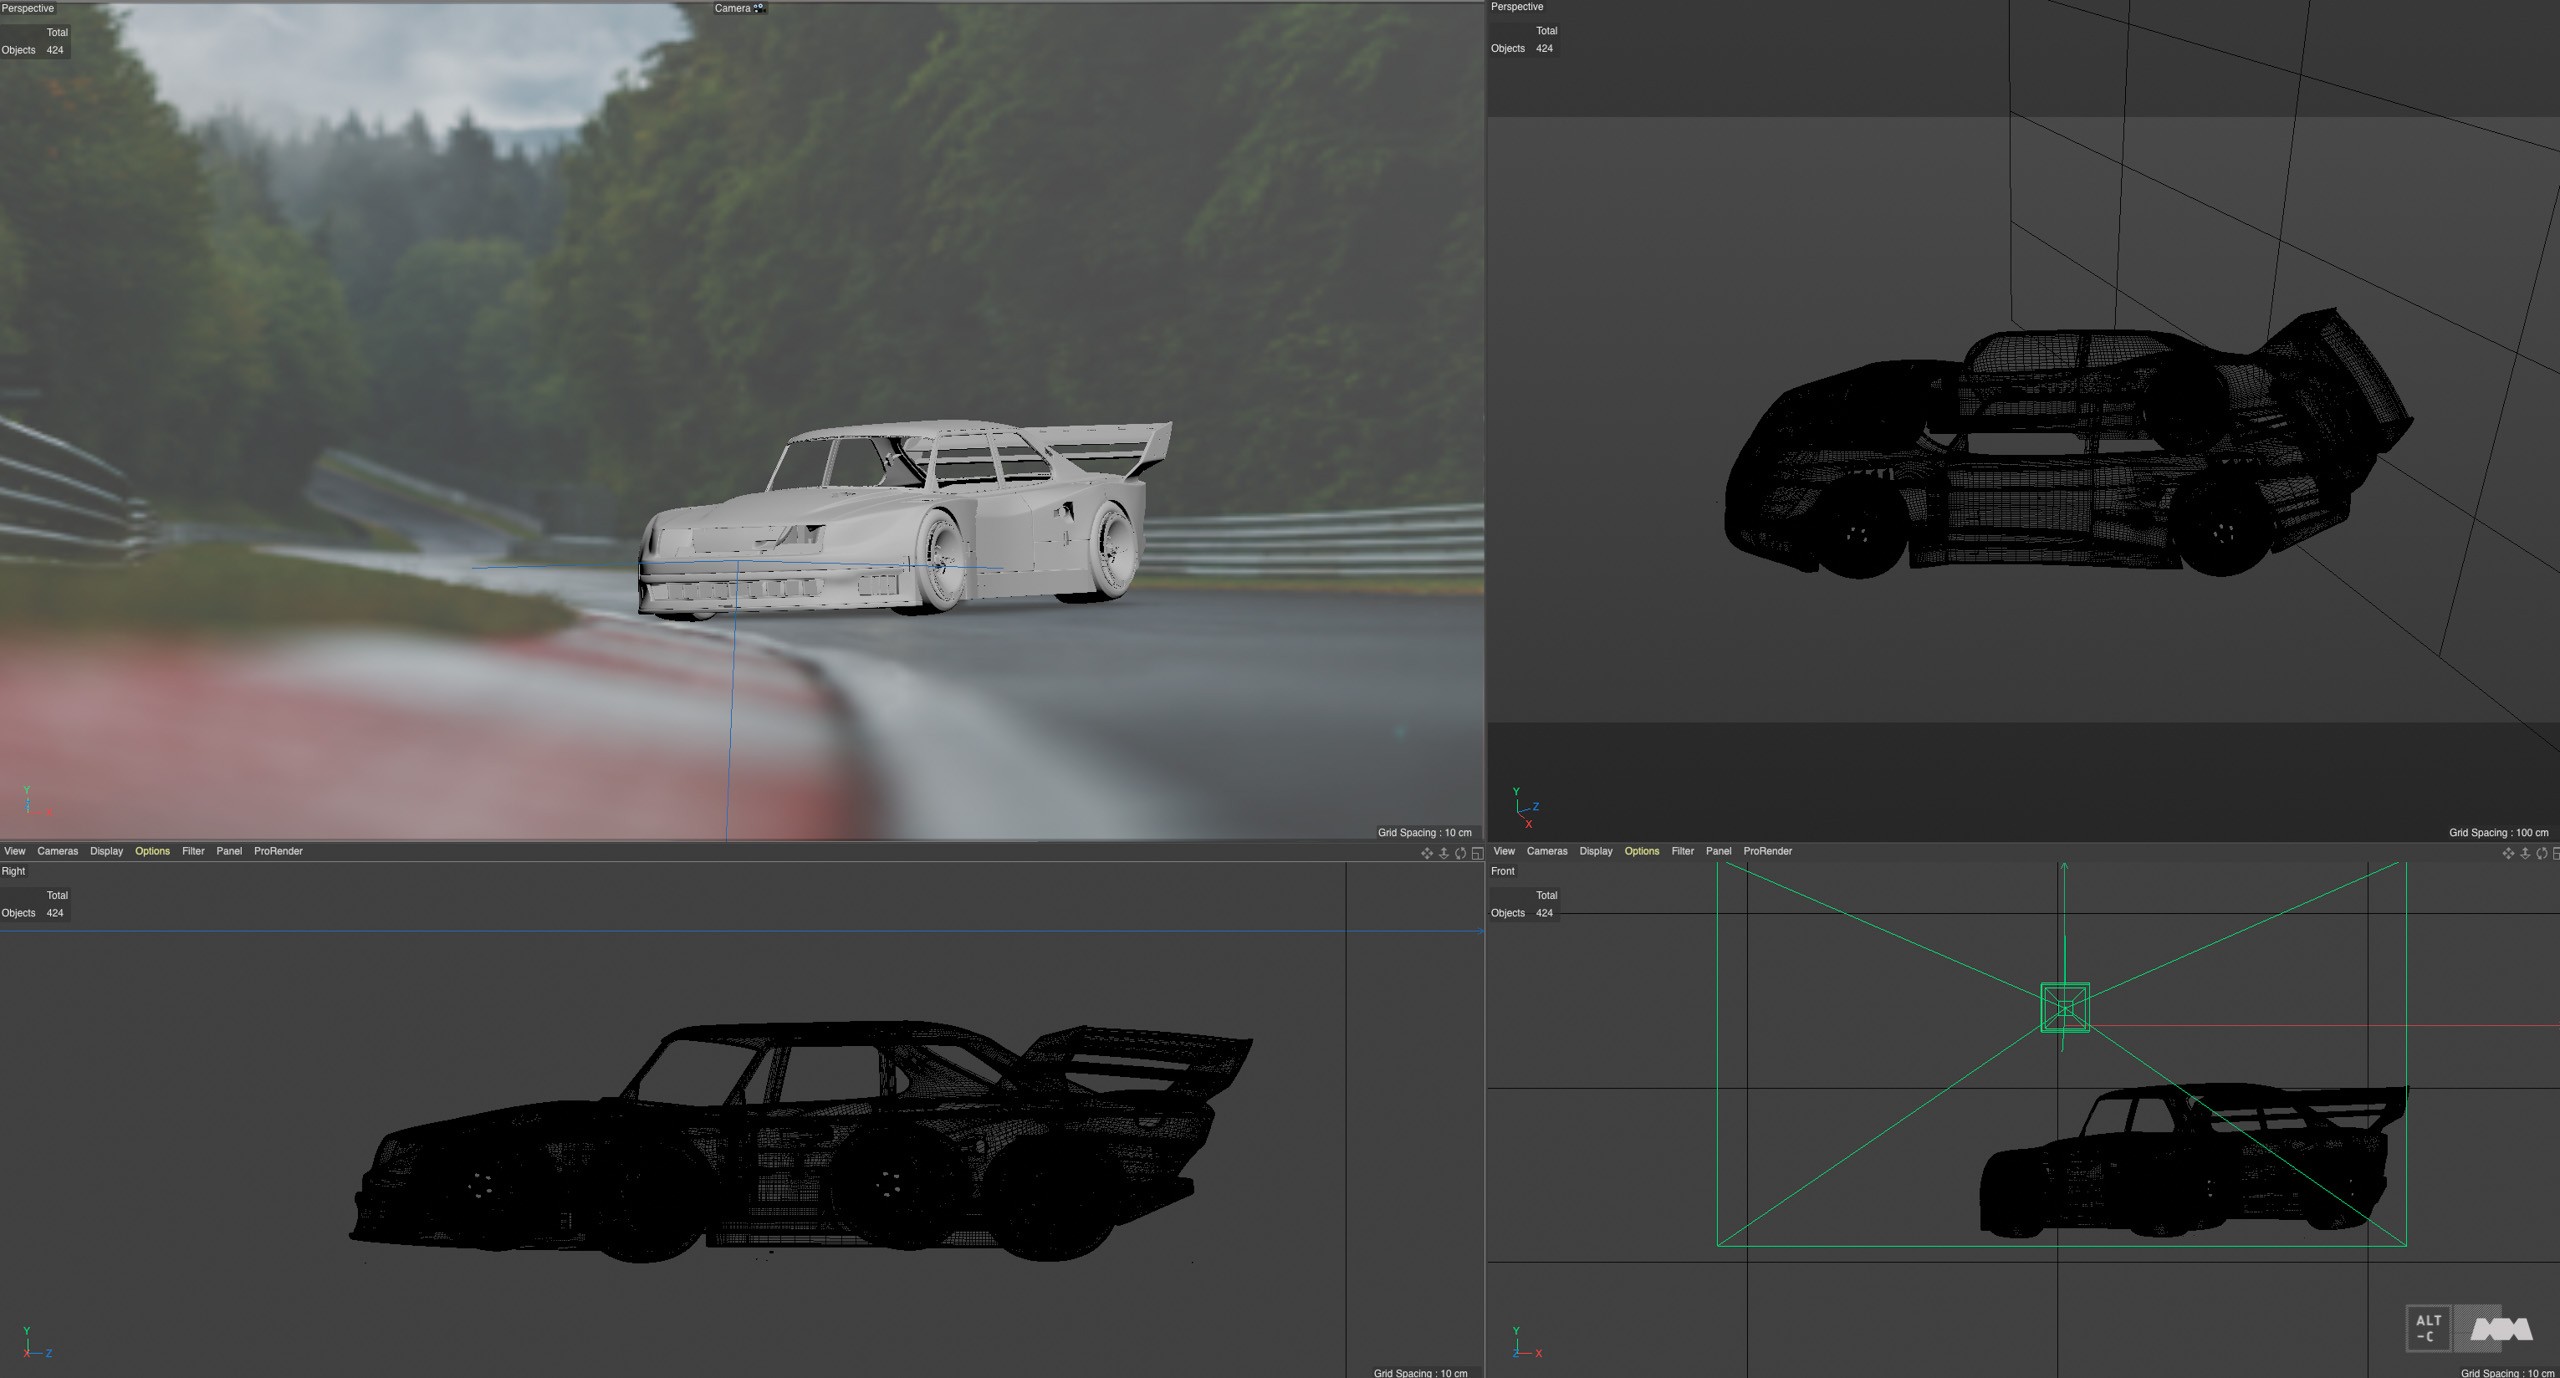Click the Camera label in top-left viewport
The height and width of the screenshot is (1378, 2560).
(x=732, y=8)
